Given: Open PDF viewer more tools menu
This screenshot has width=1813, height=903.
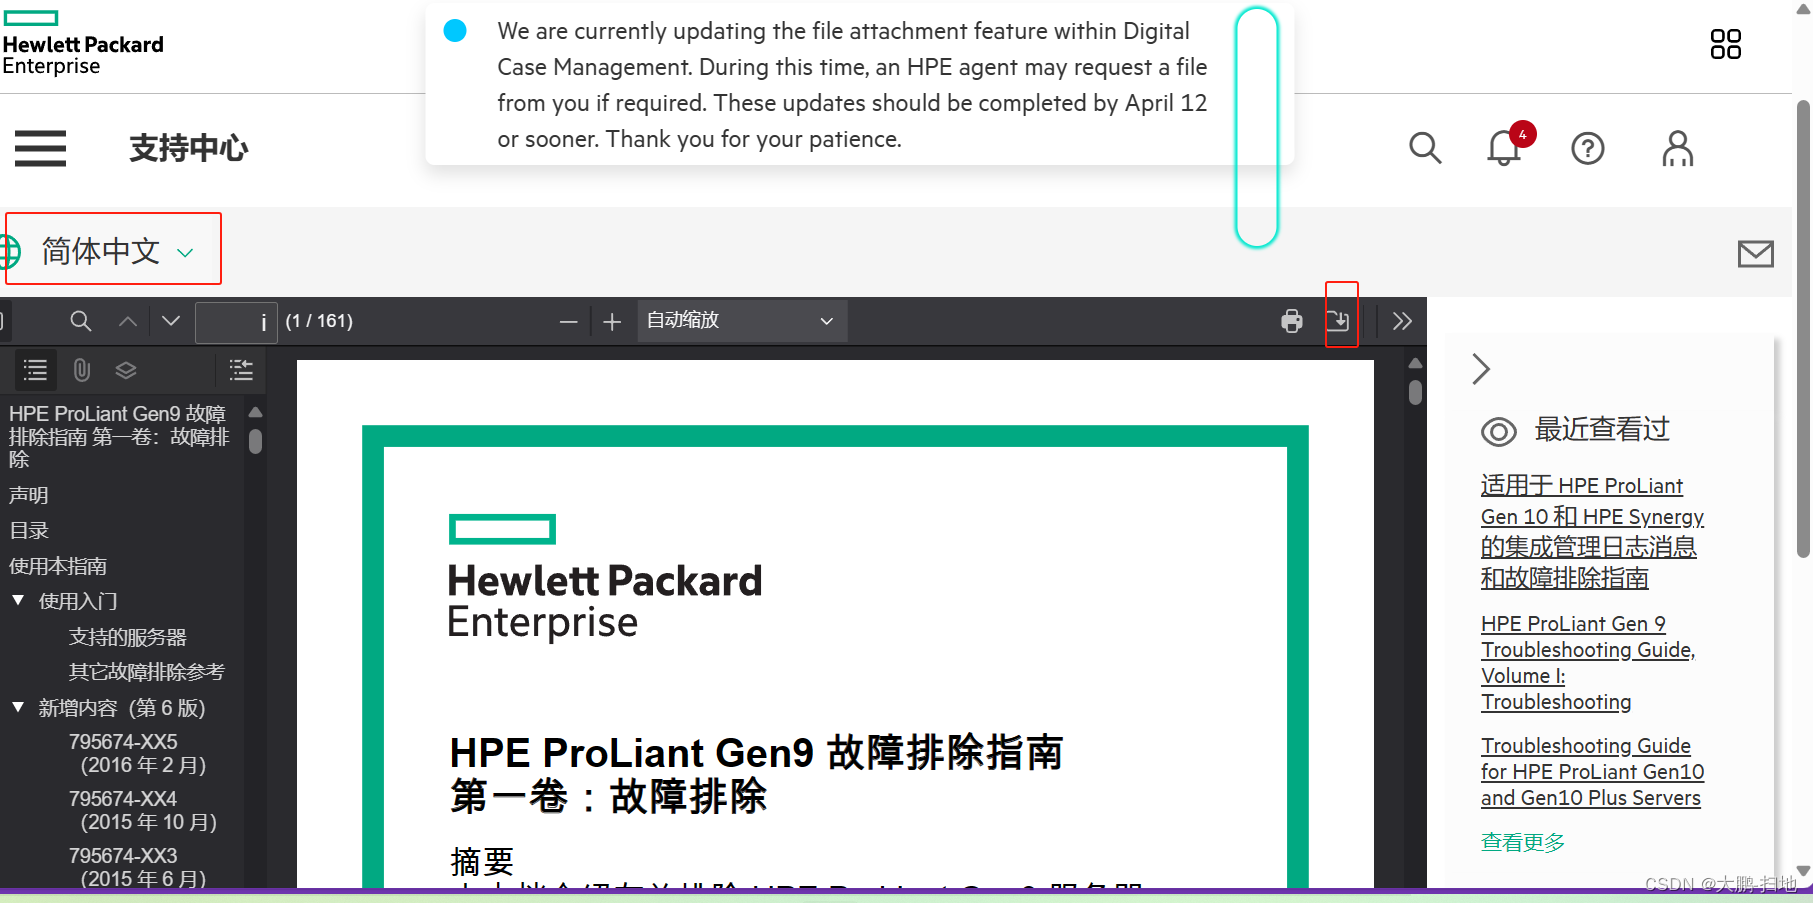Looking at the screenshot, I should point(1402,321).
